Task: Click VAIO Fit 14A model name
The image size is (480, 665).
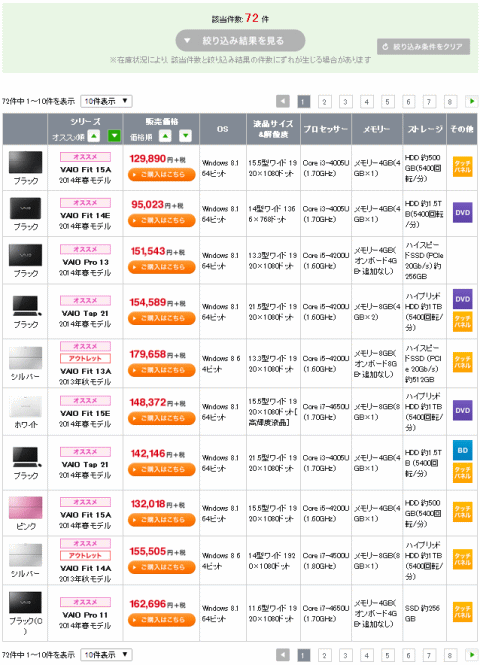Action: [x=85, y=568]
